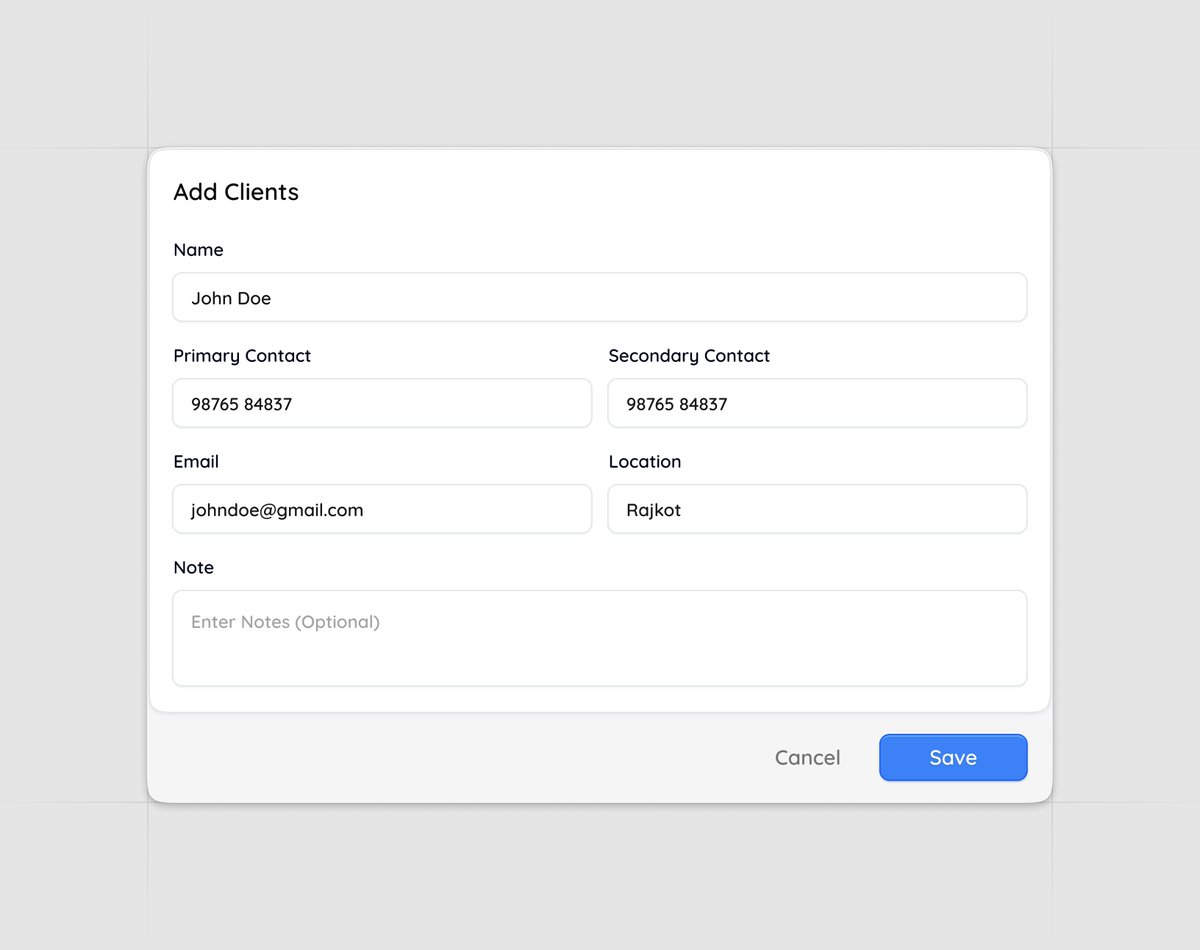Click the Cancel button

coord(807,758)
